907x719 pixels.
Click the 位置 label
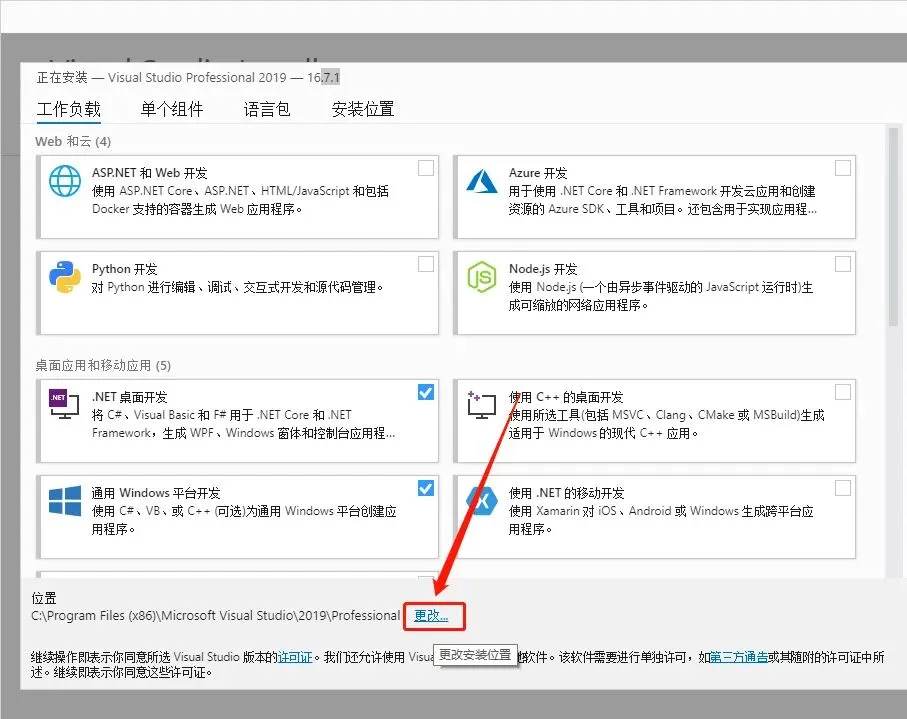pos(44,598)
